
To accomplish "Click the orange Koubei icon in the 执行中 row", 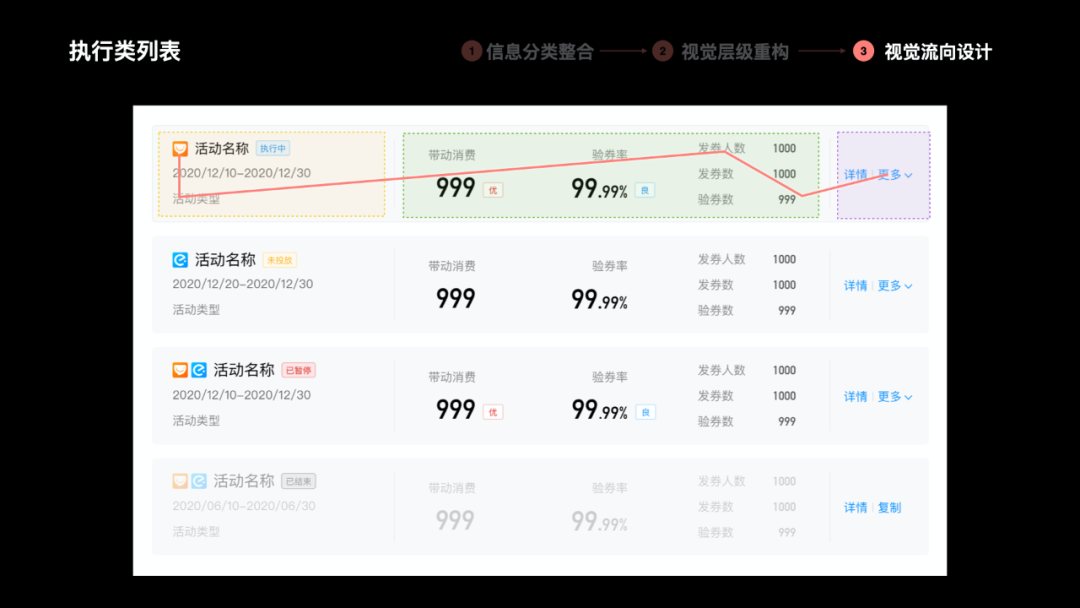I will [180, 149].
